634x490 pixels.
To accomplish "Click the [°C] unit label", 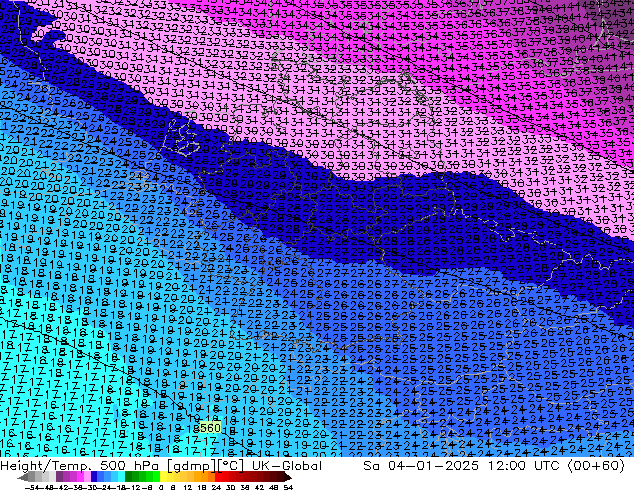I will 230,466.
